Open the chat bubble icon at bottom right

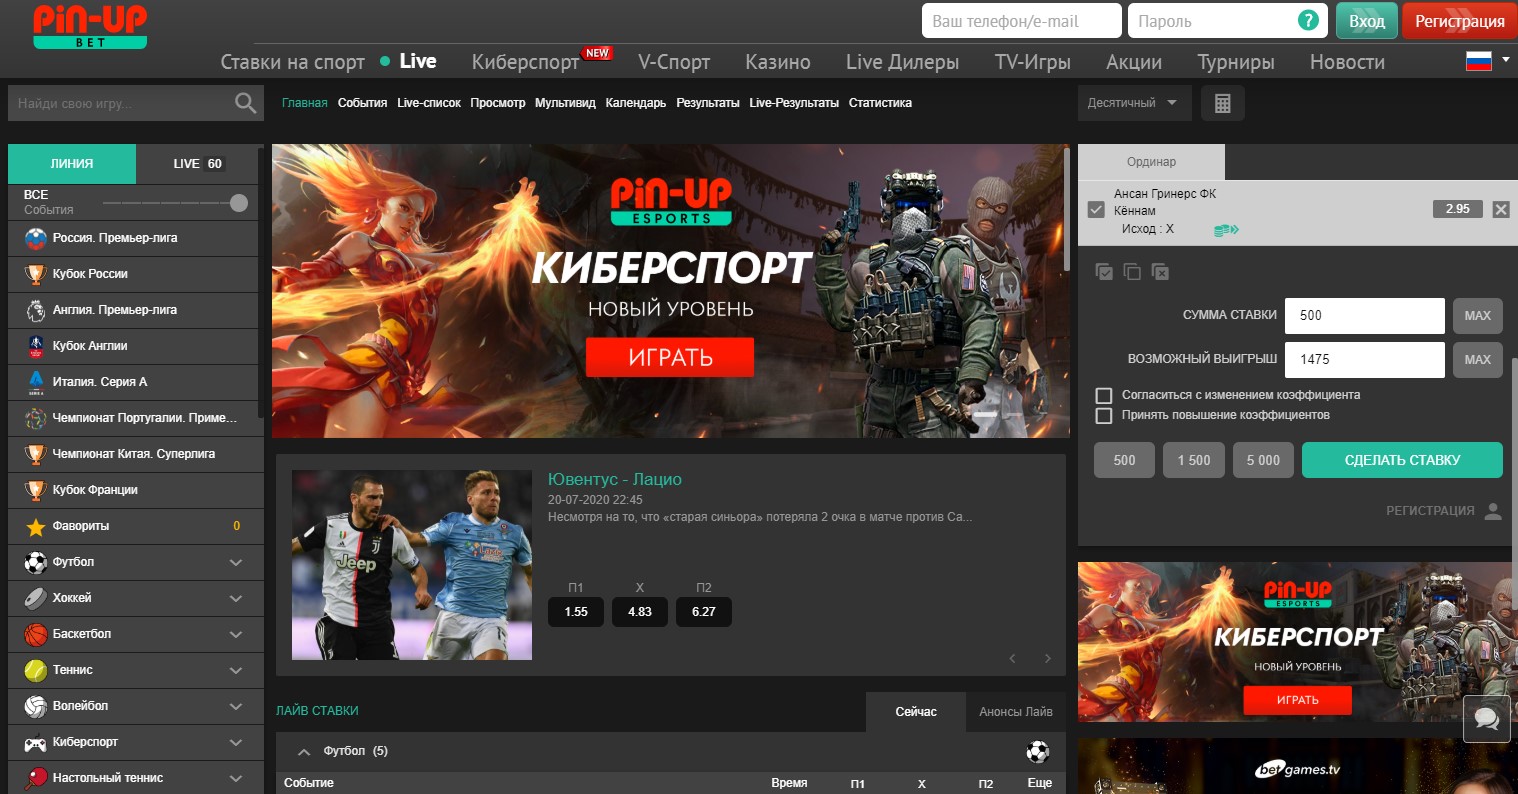pos(1487,719)
